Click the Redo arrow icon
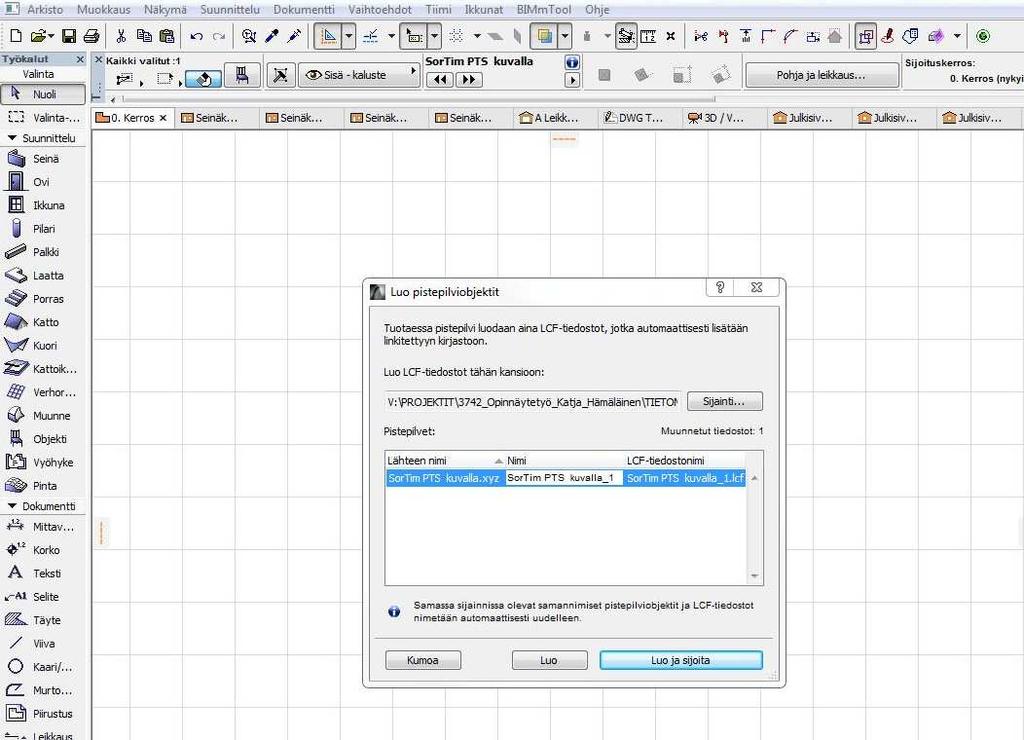Image resolution: width=1024 pixels, height=740 pixels. pos(219,37)
